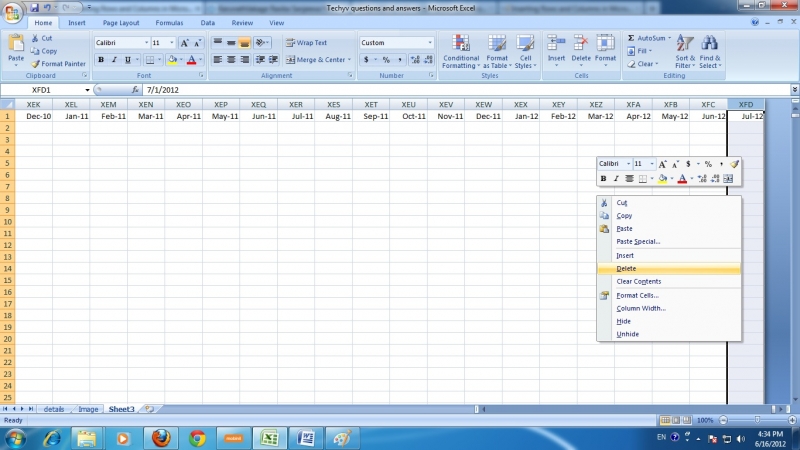
Task: Switch to the Page Layout ribbon tab
Action: [x=120, y=22]
